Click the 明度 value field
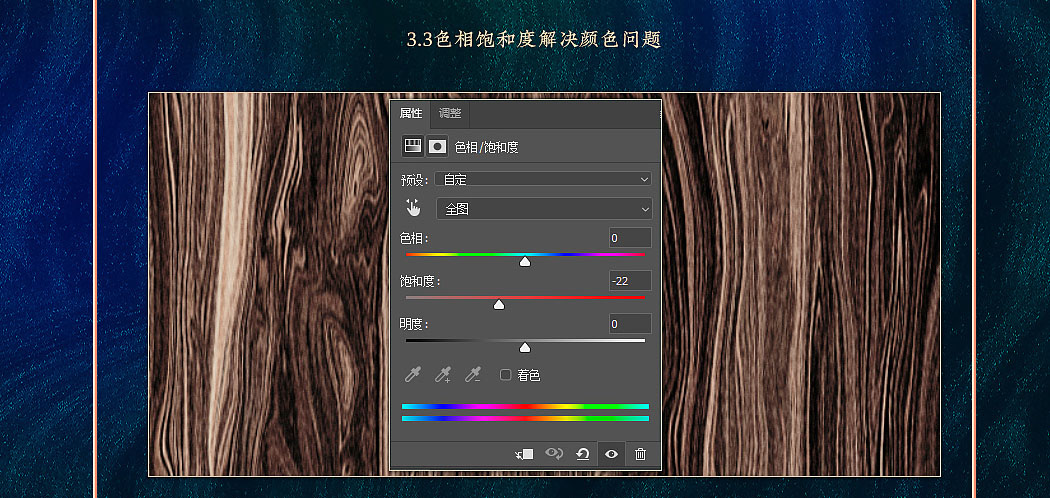This screenshot has width=1050, height=498. pyautogui.click(x=630, y=324)
